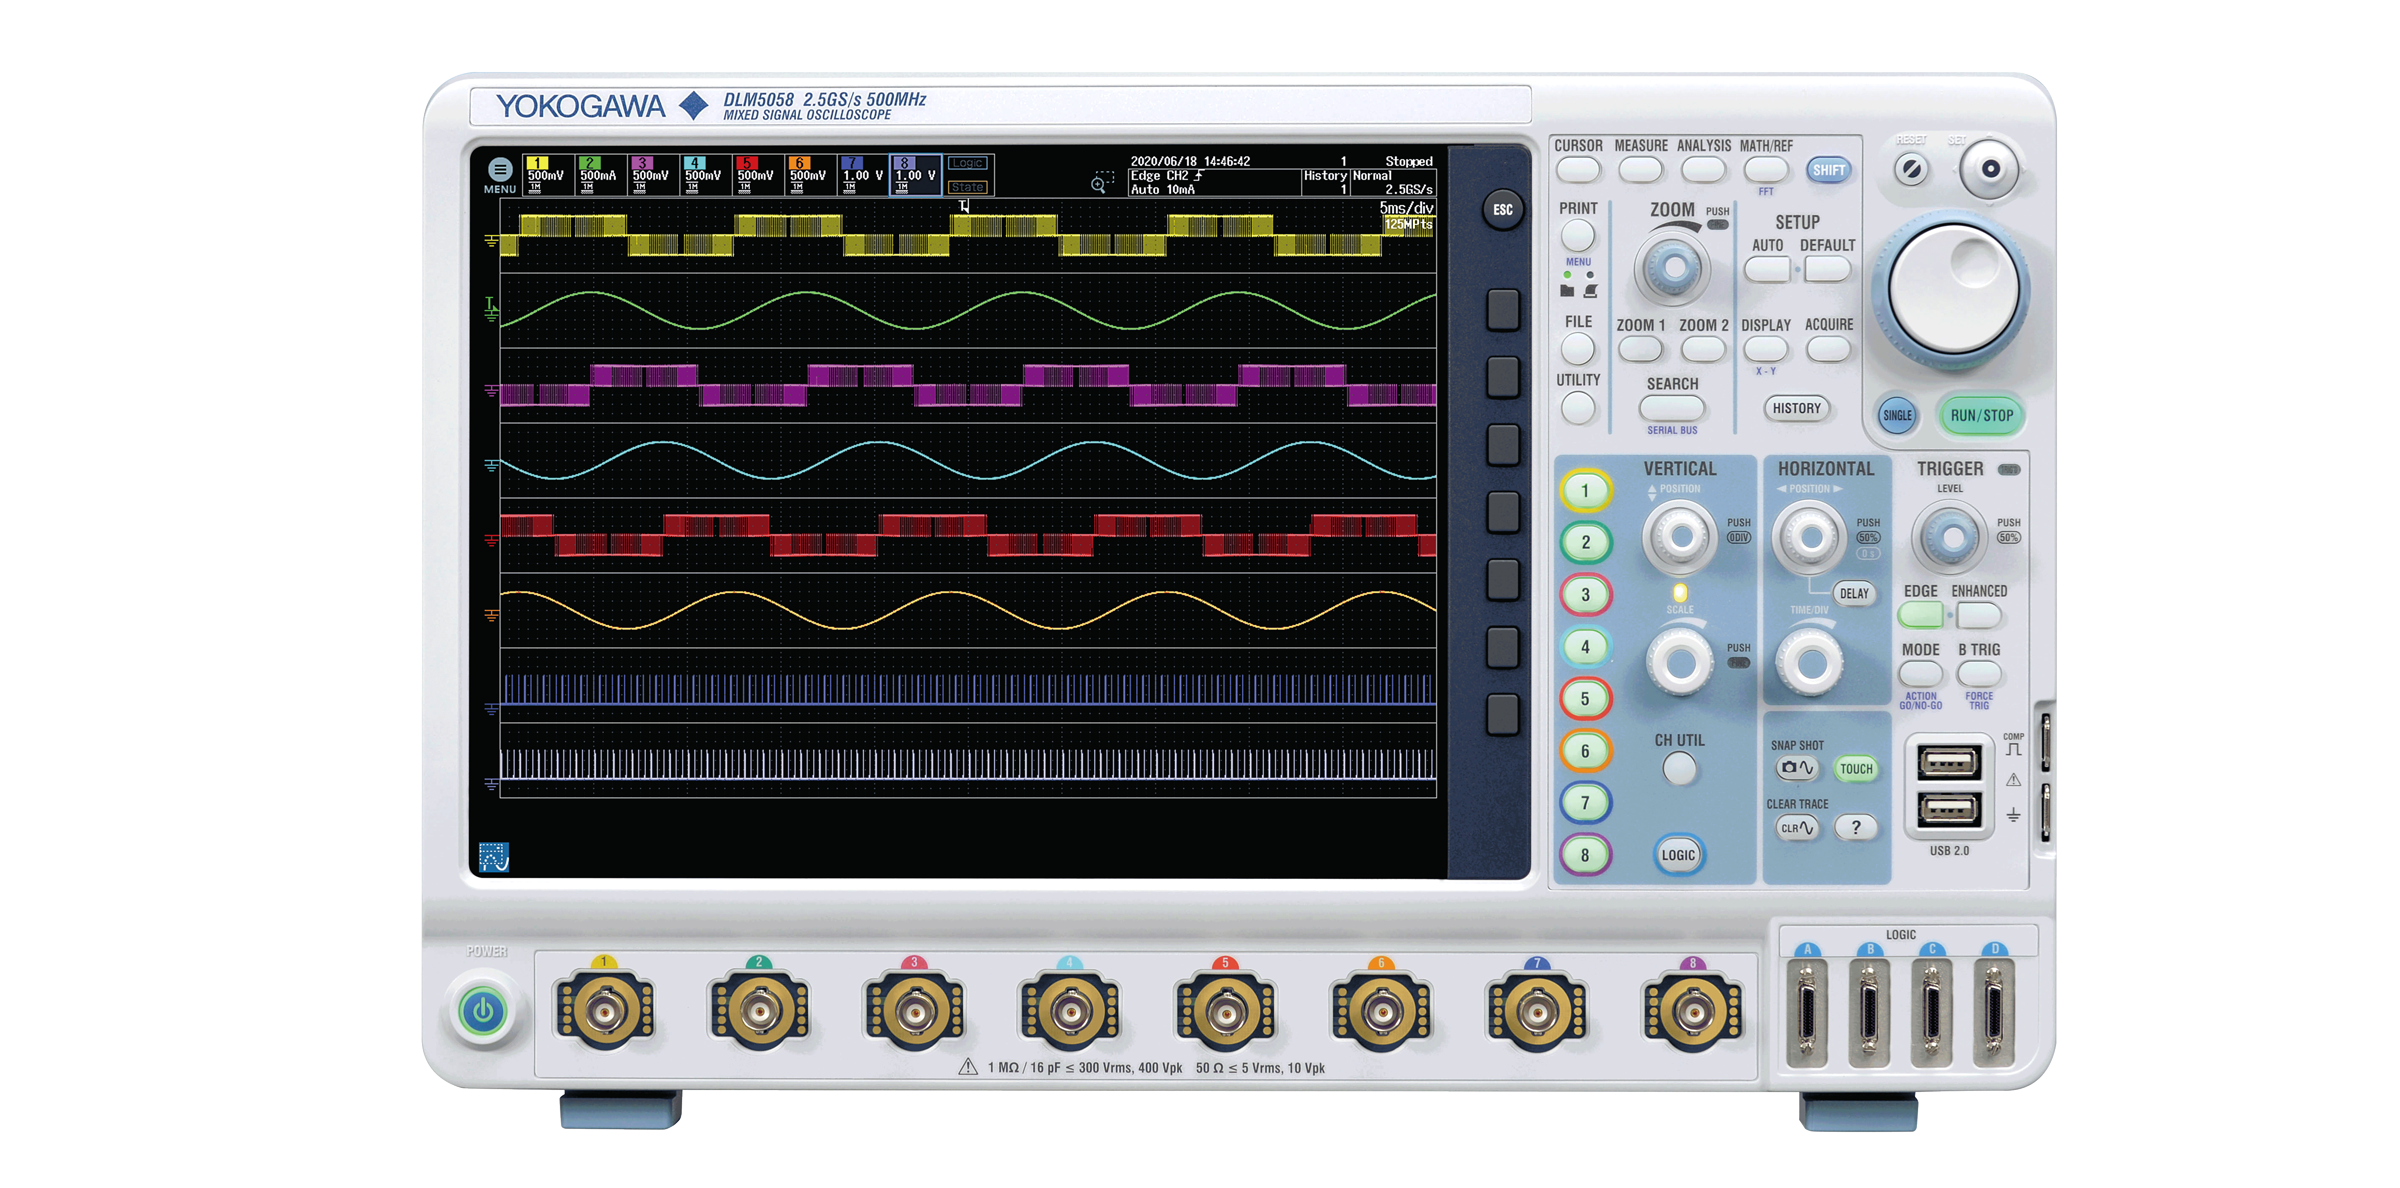Toggle the SHIFT key
The image size is (2400, 1188).
pos(1828,170)
